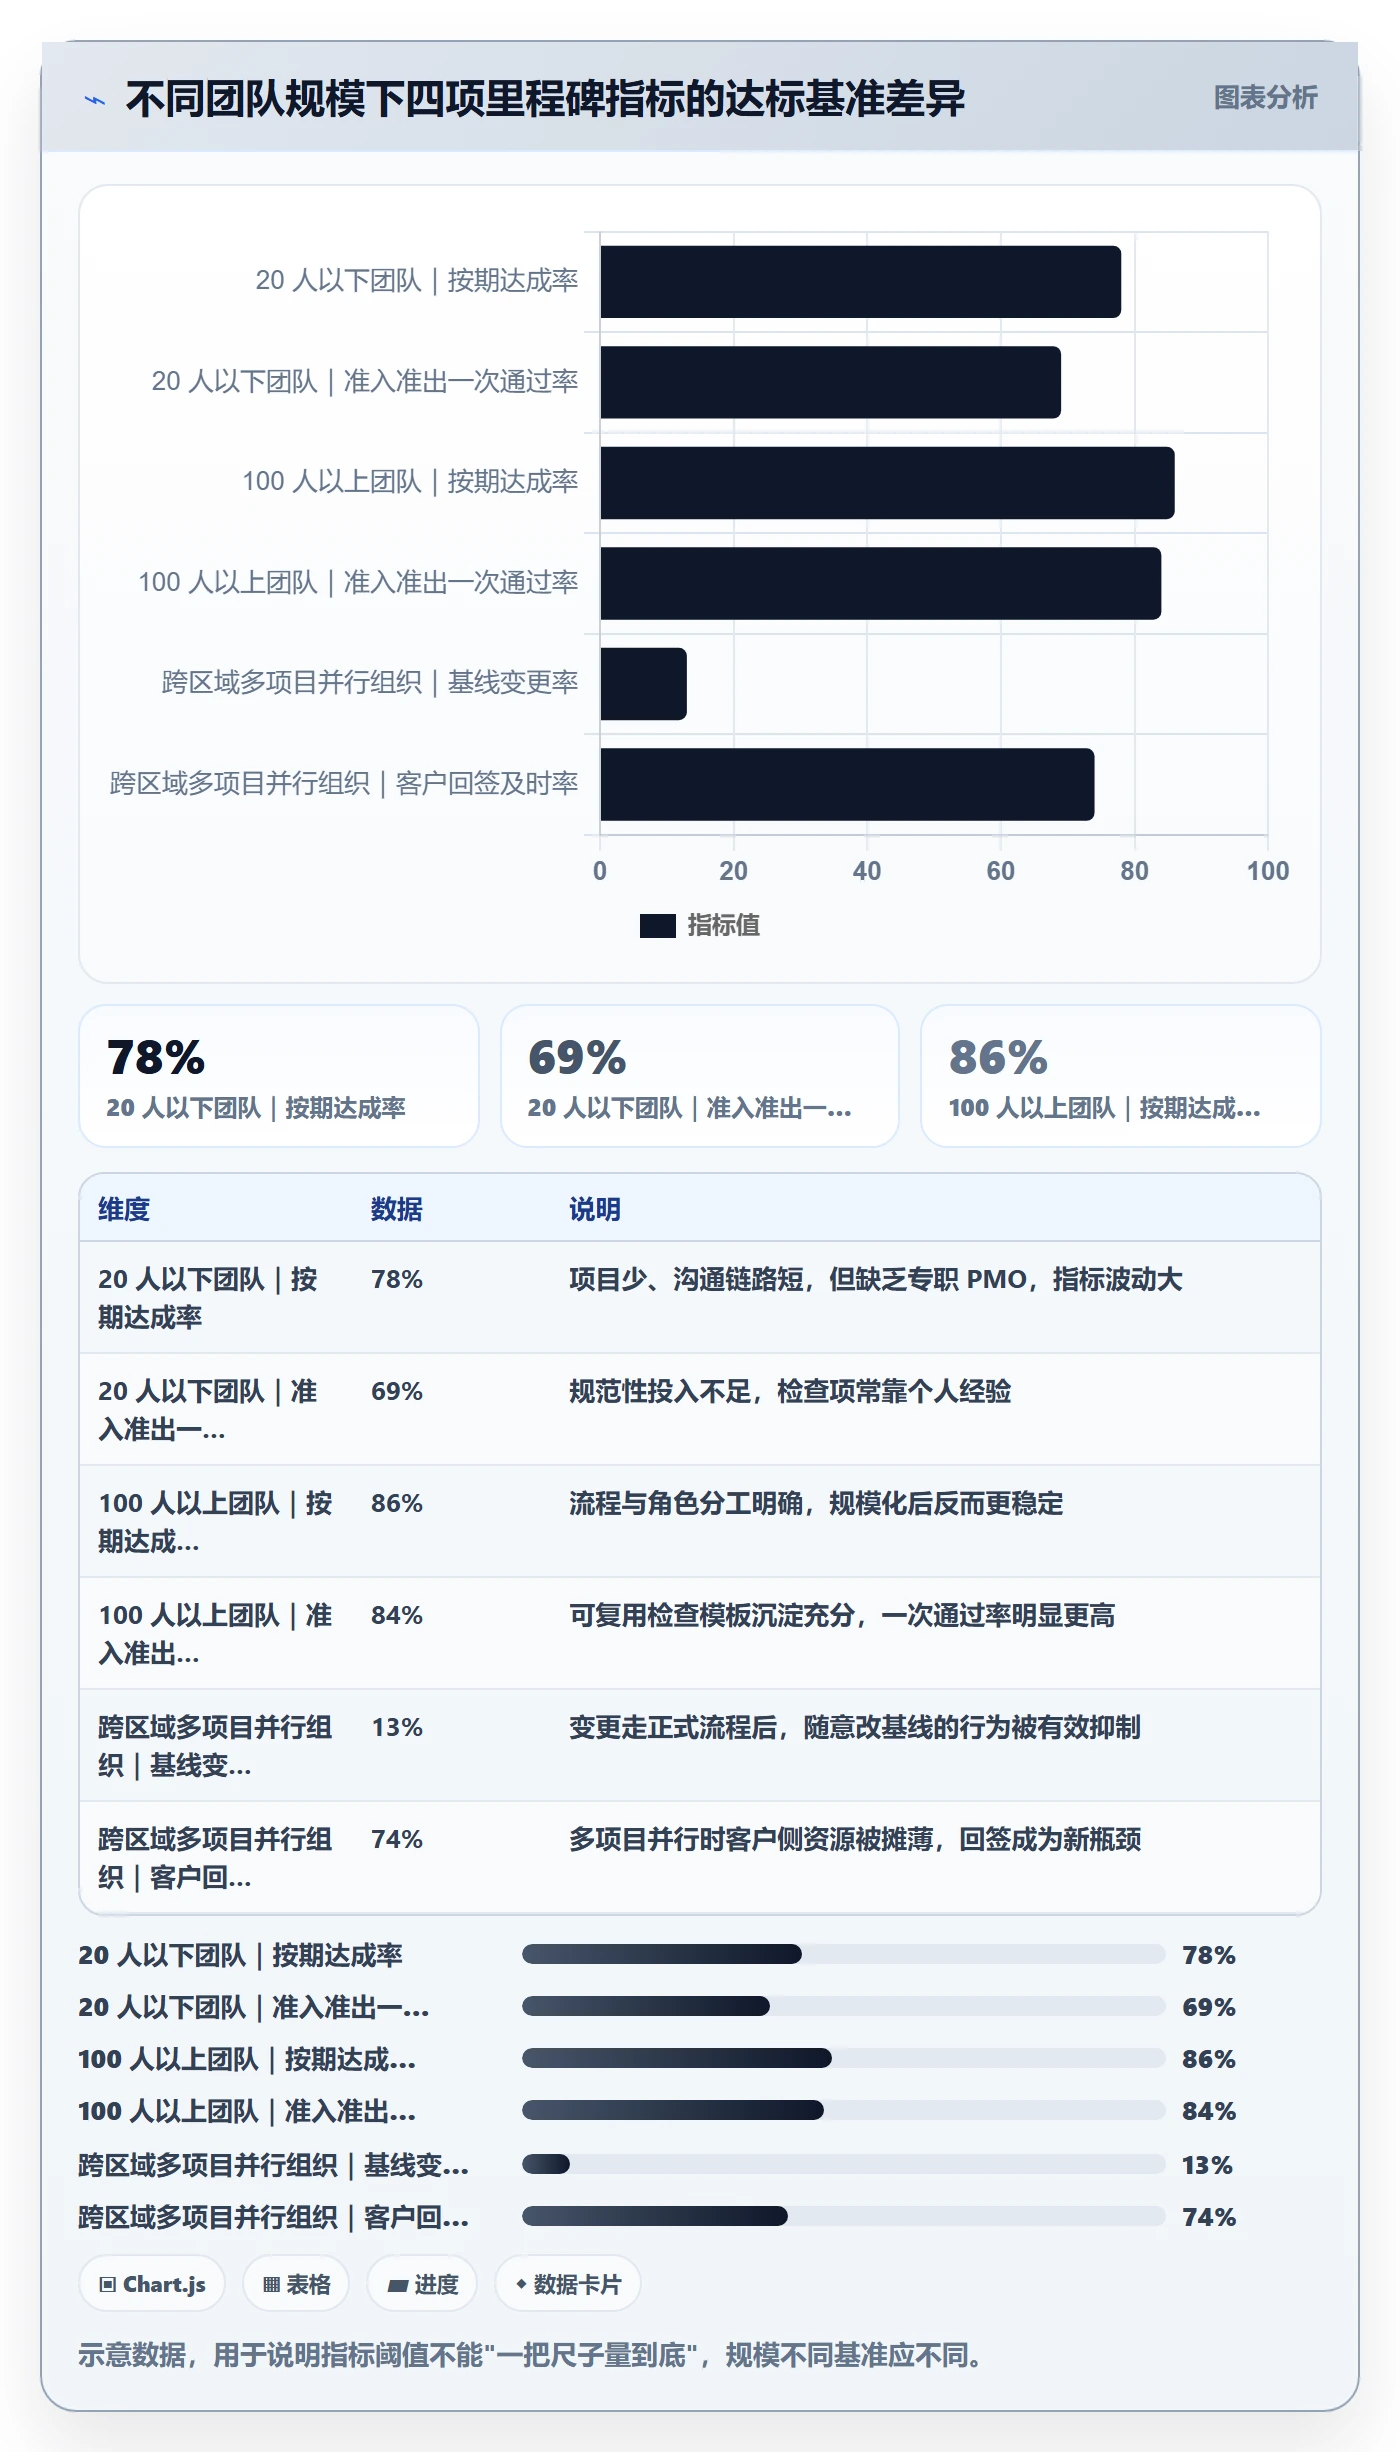This screenshot has height=2452, width=1400.
Task: Click the 86% progress bar
Action: pos(844,2058)
